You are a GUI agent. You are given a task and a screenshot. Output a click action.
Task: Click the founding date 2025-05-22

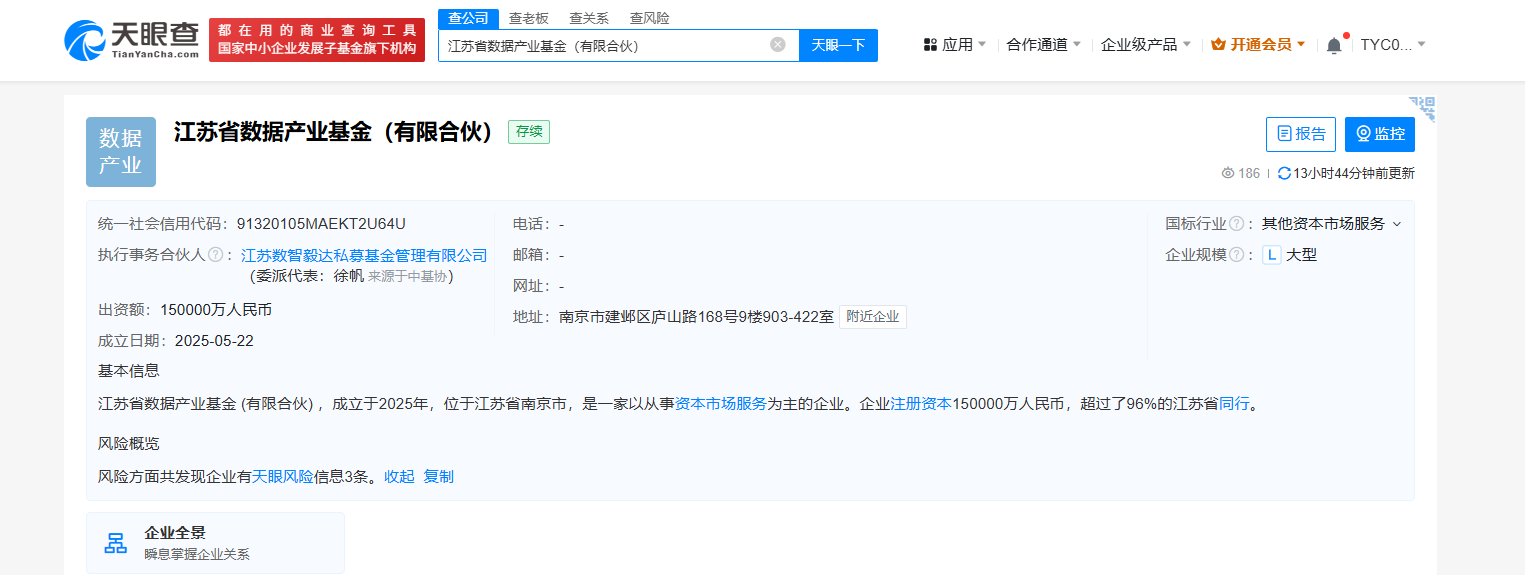214,340
